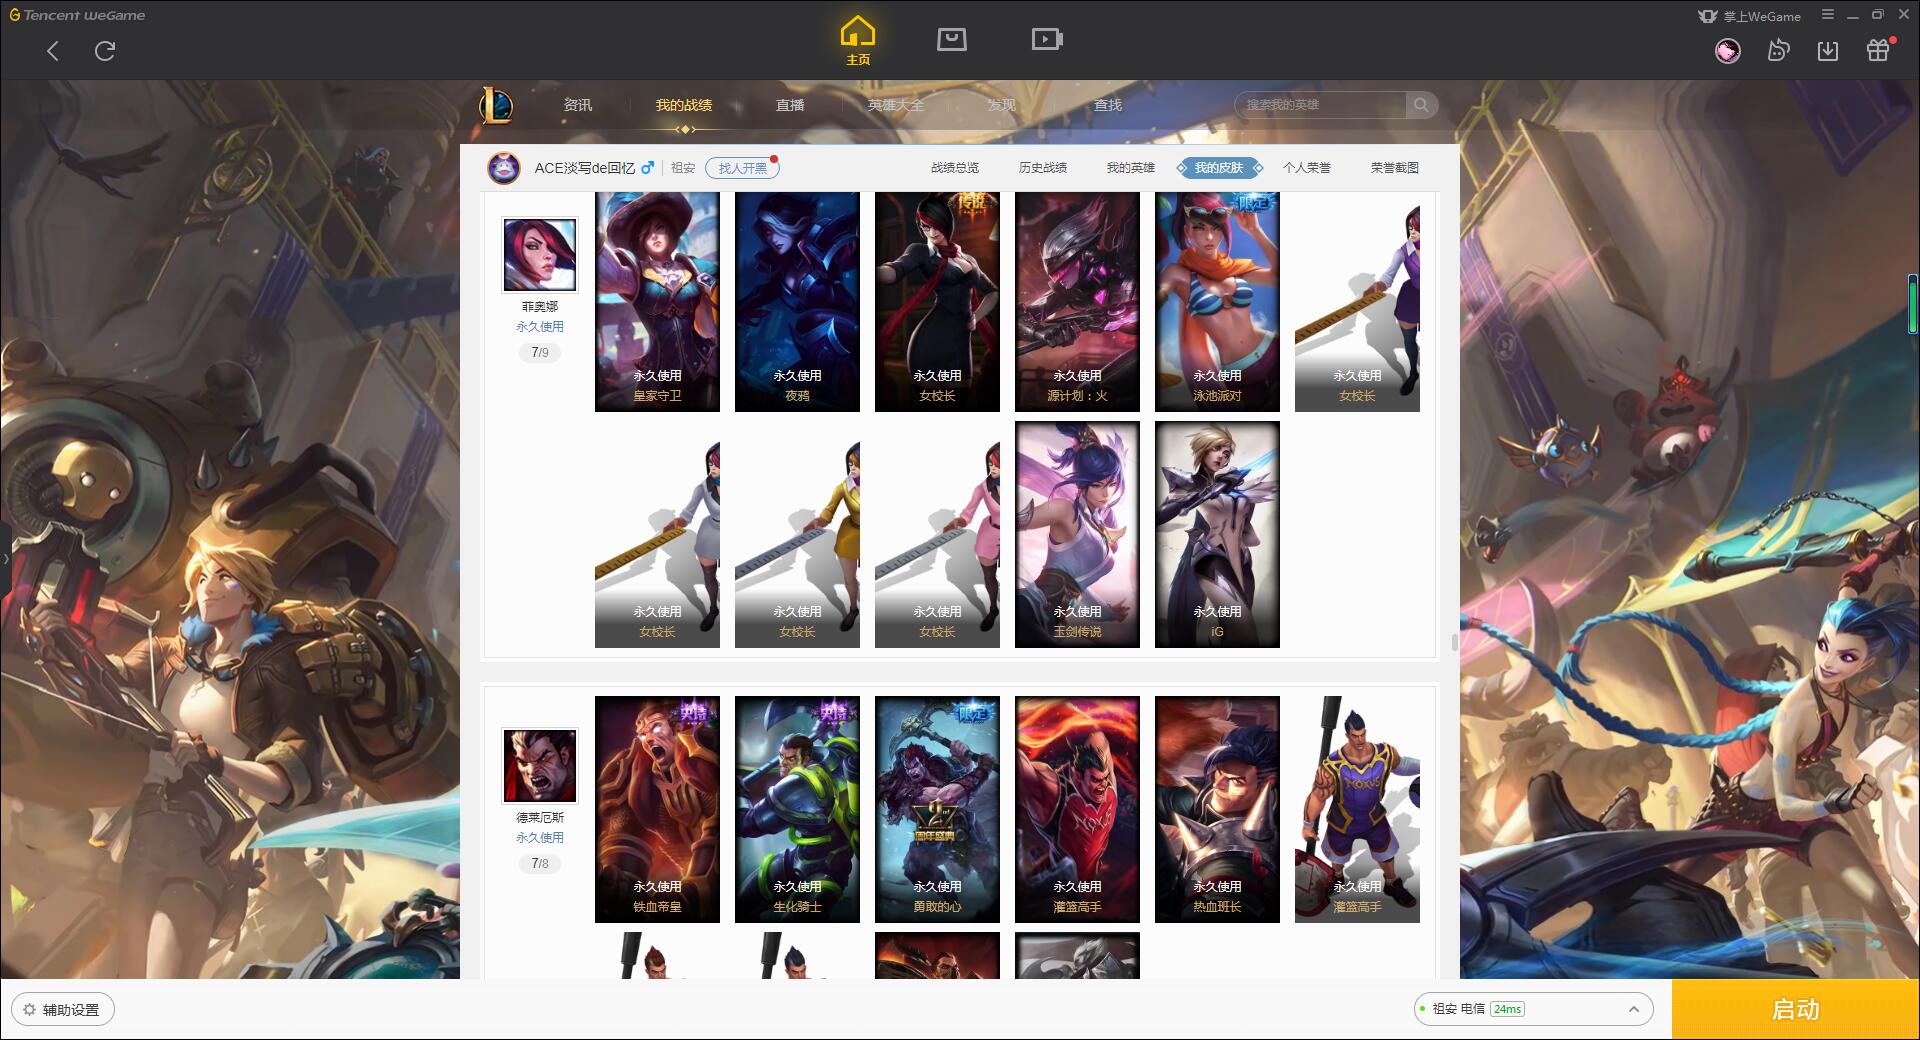Screen dimensions: 1920x1040
Task: Select the iG skin thumbnail
Action: pos(1217,534)
